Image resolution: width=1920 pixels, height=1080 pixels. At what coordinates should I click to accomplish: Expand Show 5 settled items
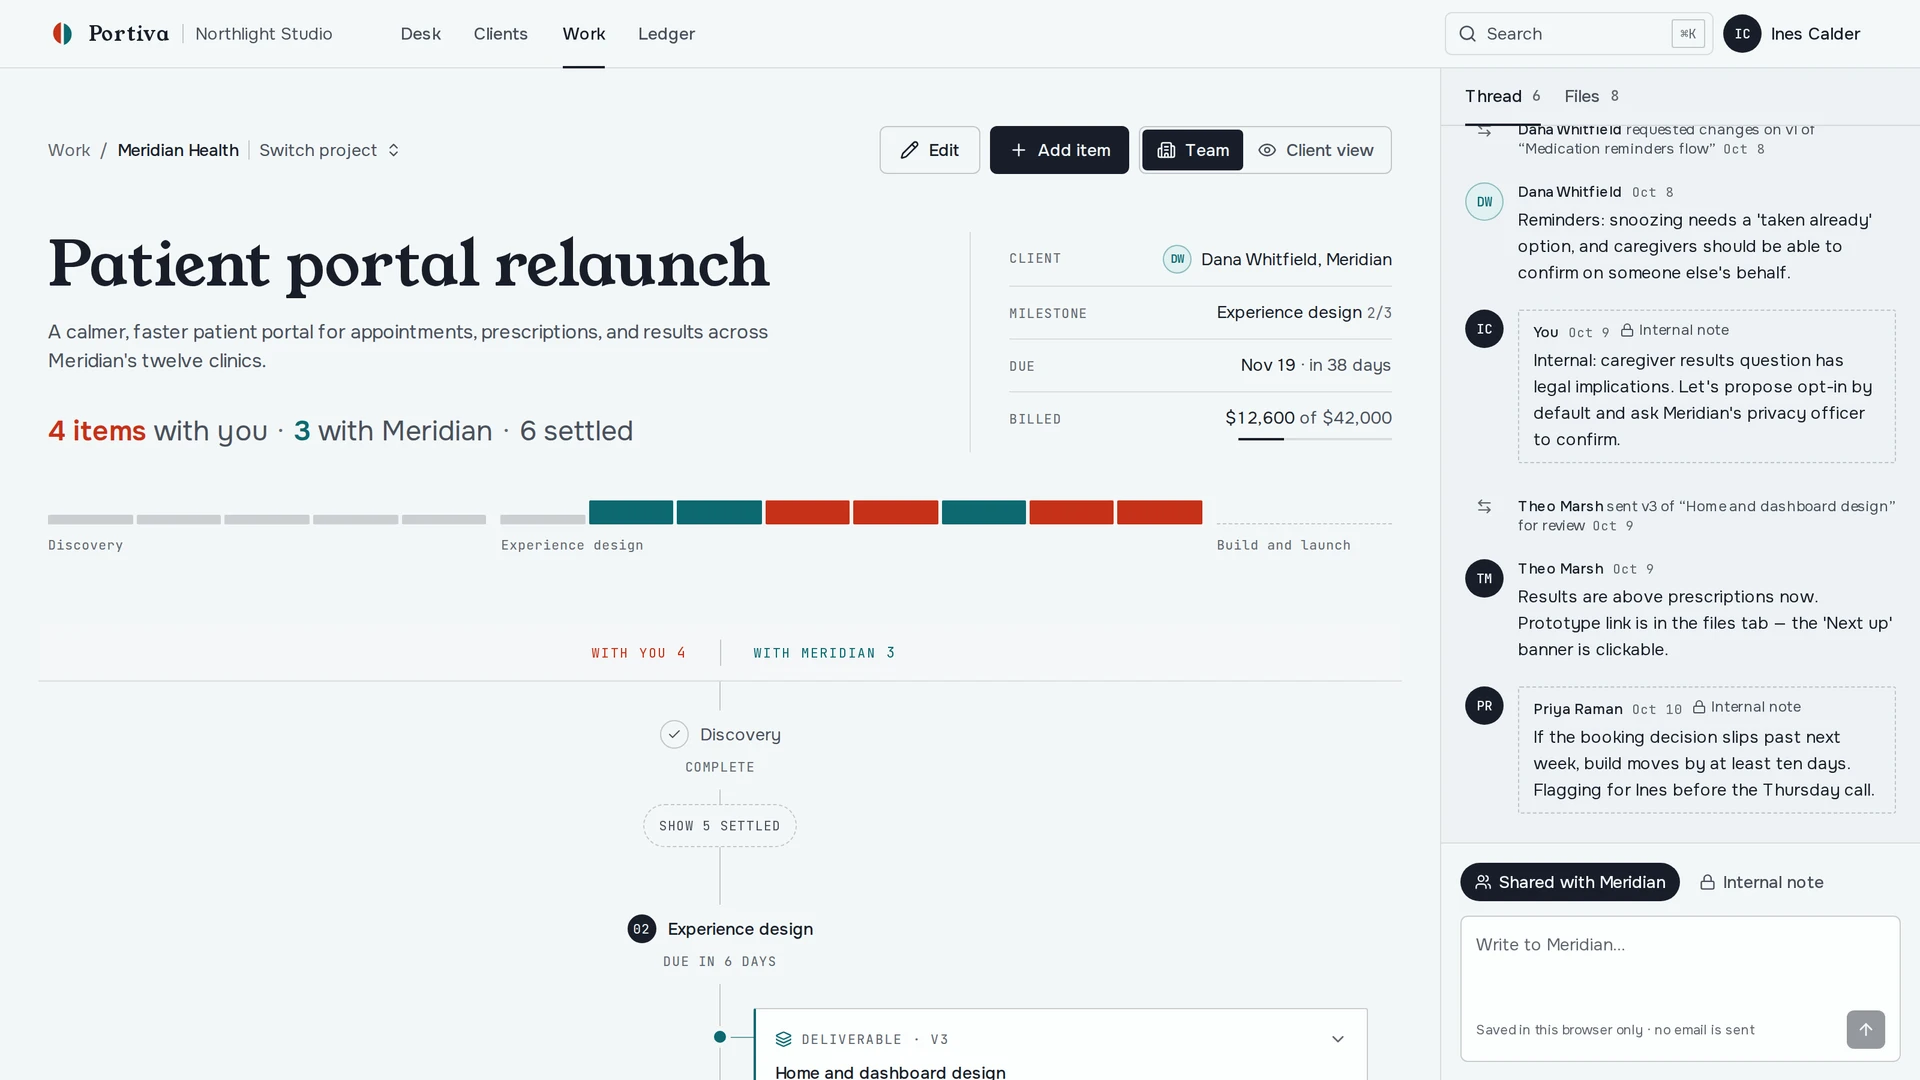click(x=719, y=826)
